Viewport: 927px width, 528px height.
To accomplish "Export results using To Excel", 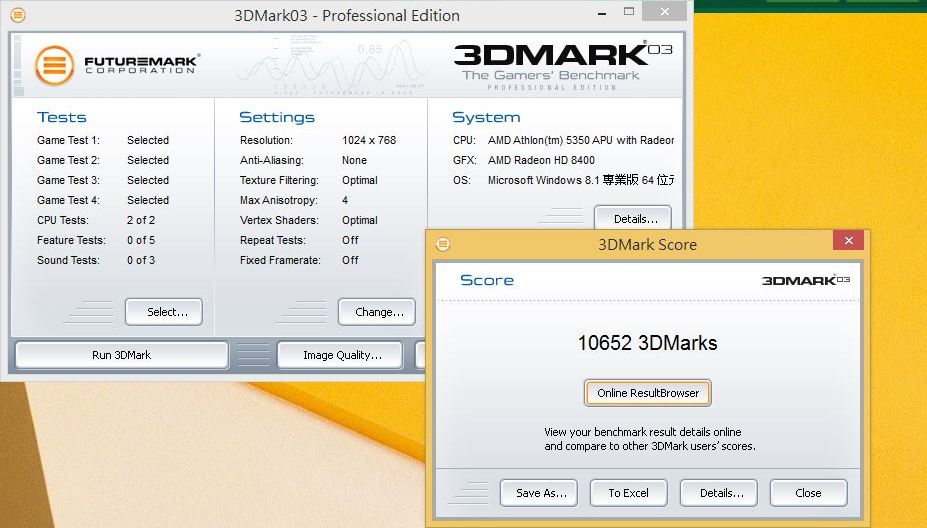I will coord(629,493).
